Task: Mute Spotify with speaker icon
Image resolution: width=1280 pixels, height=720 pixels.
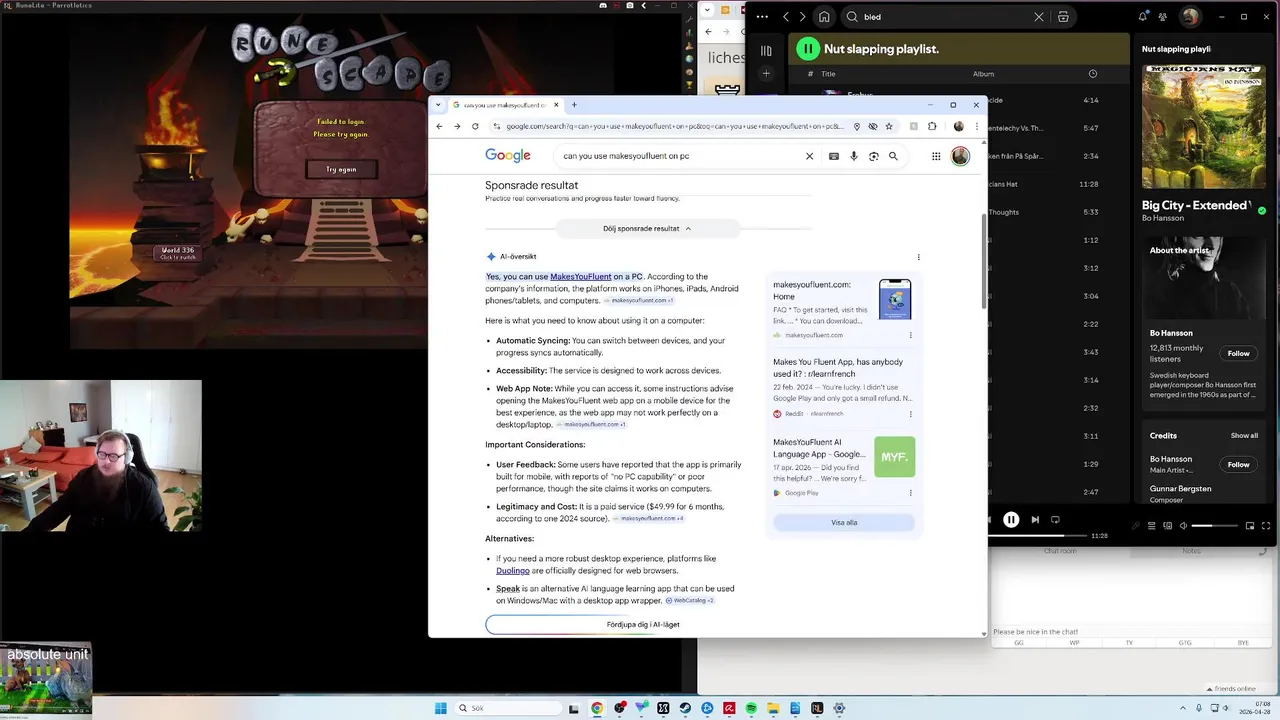Action: click(x=1183, y=526)
